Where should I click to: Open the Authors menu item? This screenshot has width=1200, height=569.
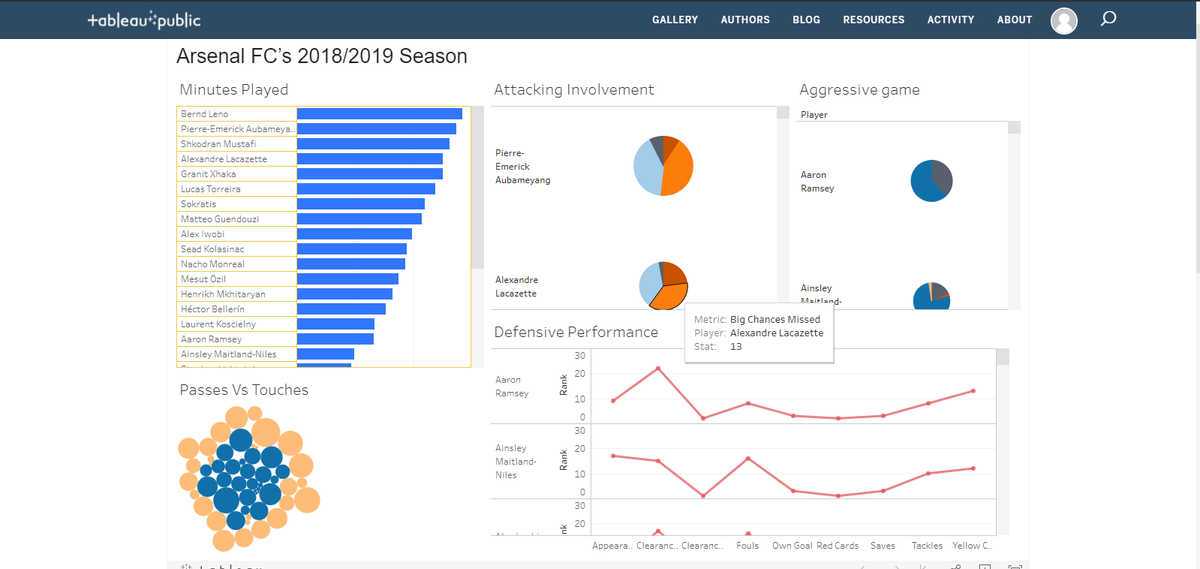coord(745,20)
